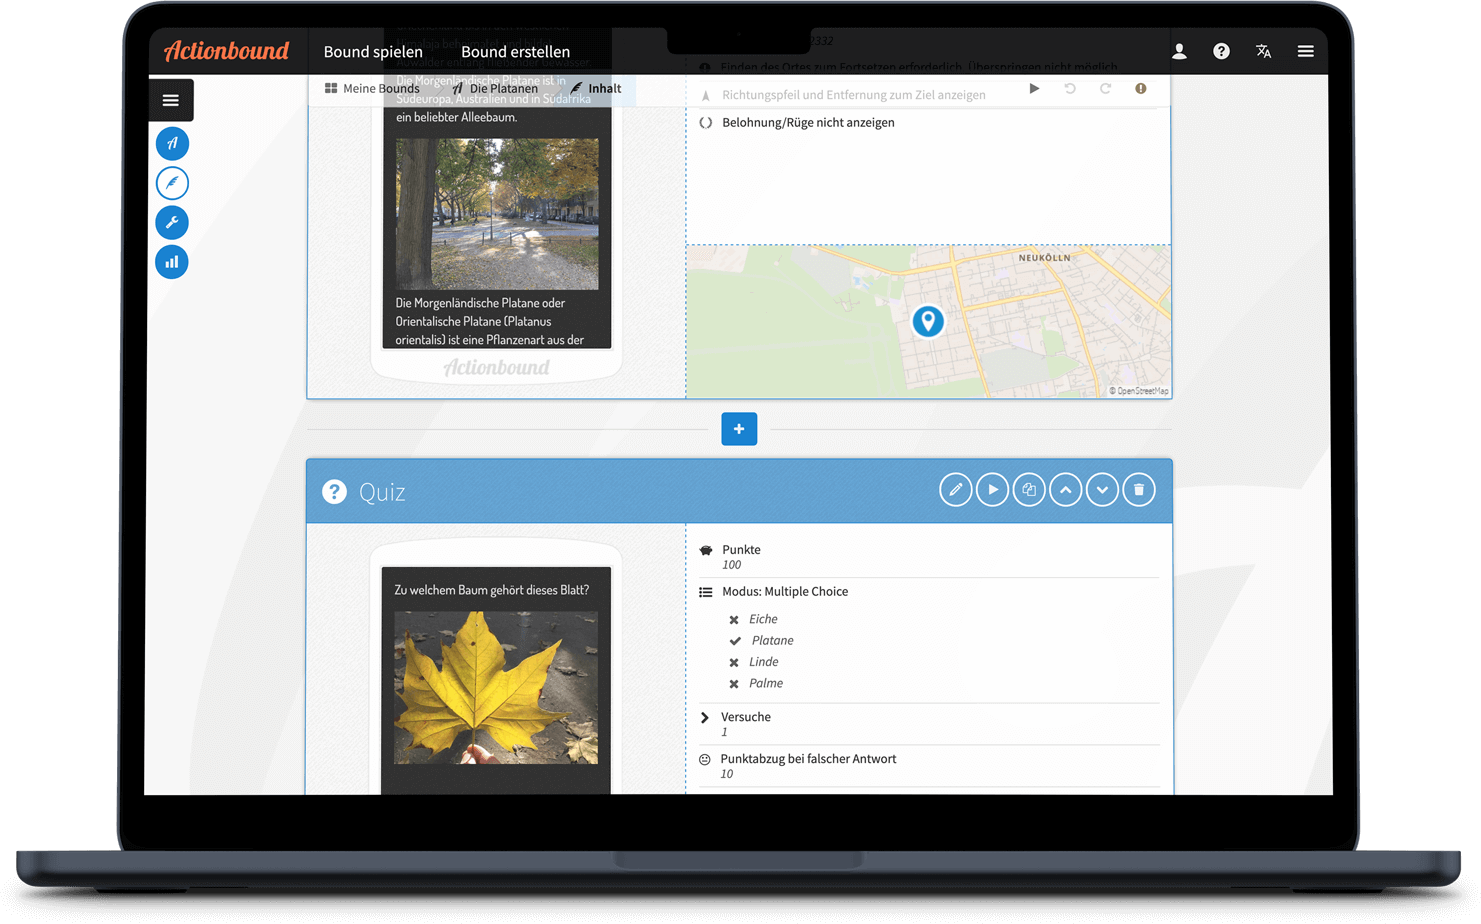Open the wrench tool icon in the sidebar

(171, 222)
